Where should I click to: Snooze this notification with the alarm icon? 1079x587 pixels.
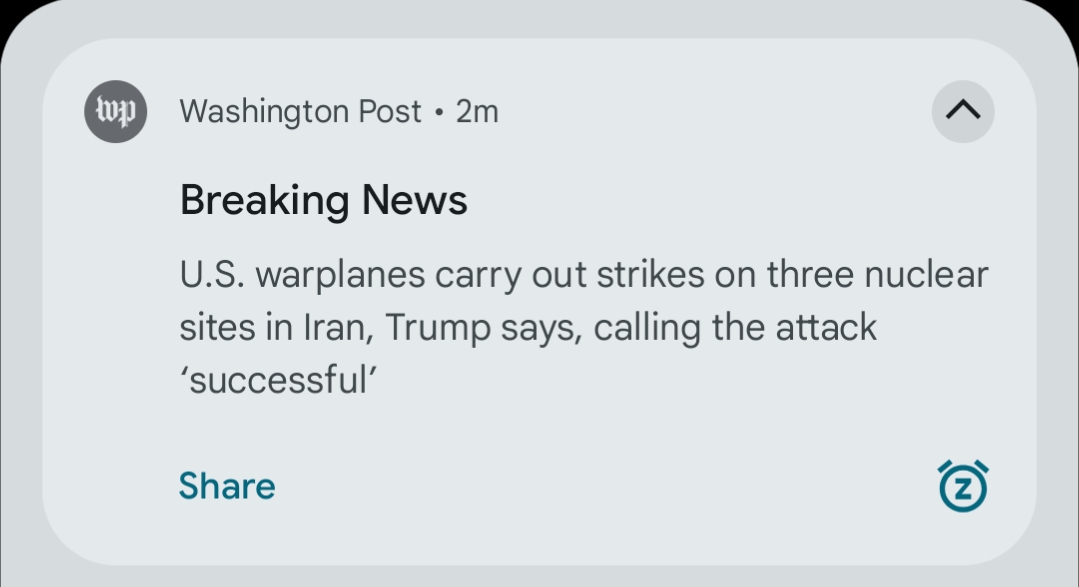click(962, 486)
